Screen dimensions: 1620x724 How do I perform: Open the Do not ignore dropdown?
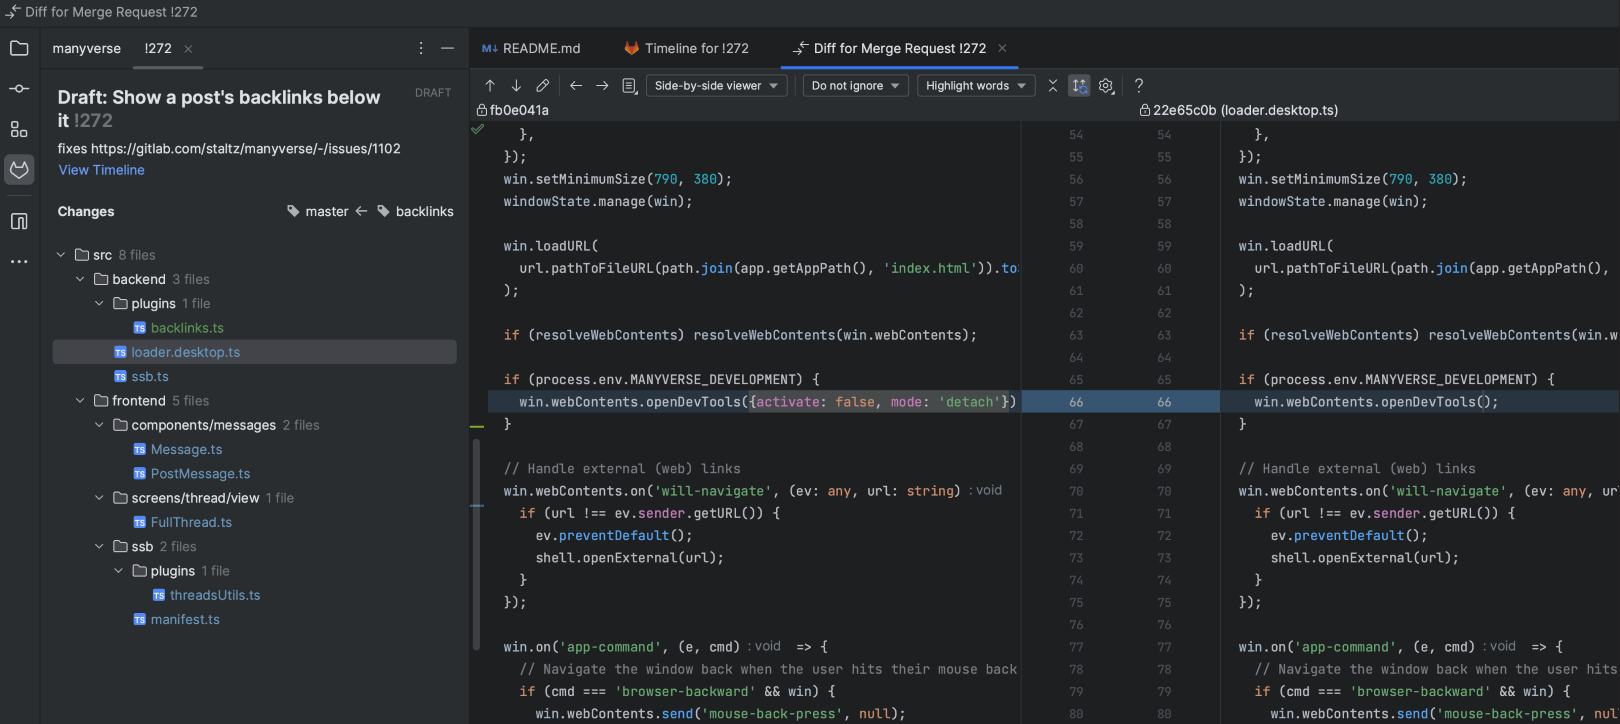pyautogui.click(x=855, y=86)
